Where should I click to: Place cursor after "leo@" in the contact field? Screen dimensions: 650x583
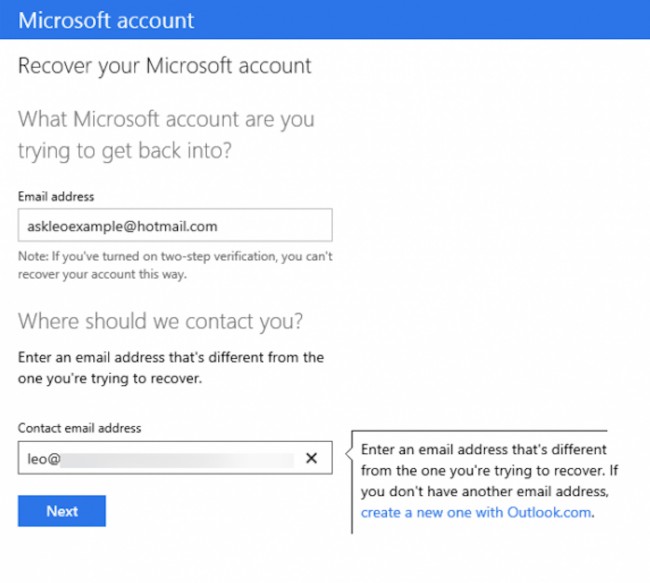(x=61, y=458)
